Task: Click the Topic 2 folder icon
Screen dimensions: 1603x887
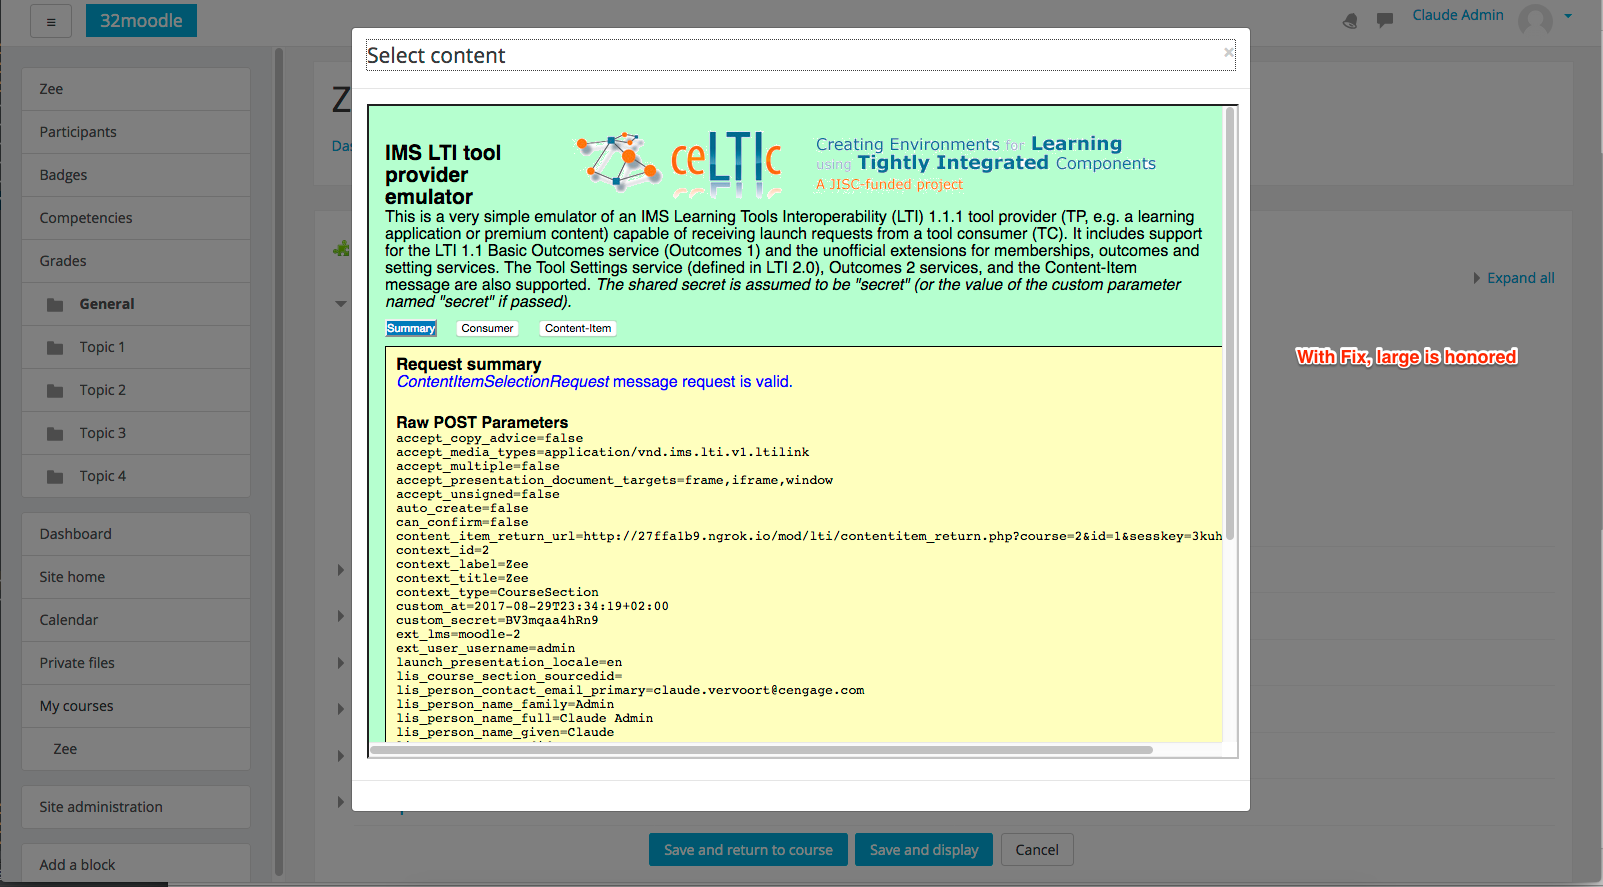Action: (55, 391)
